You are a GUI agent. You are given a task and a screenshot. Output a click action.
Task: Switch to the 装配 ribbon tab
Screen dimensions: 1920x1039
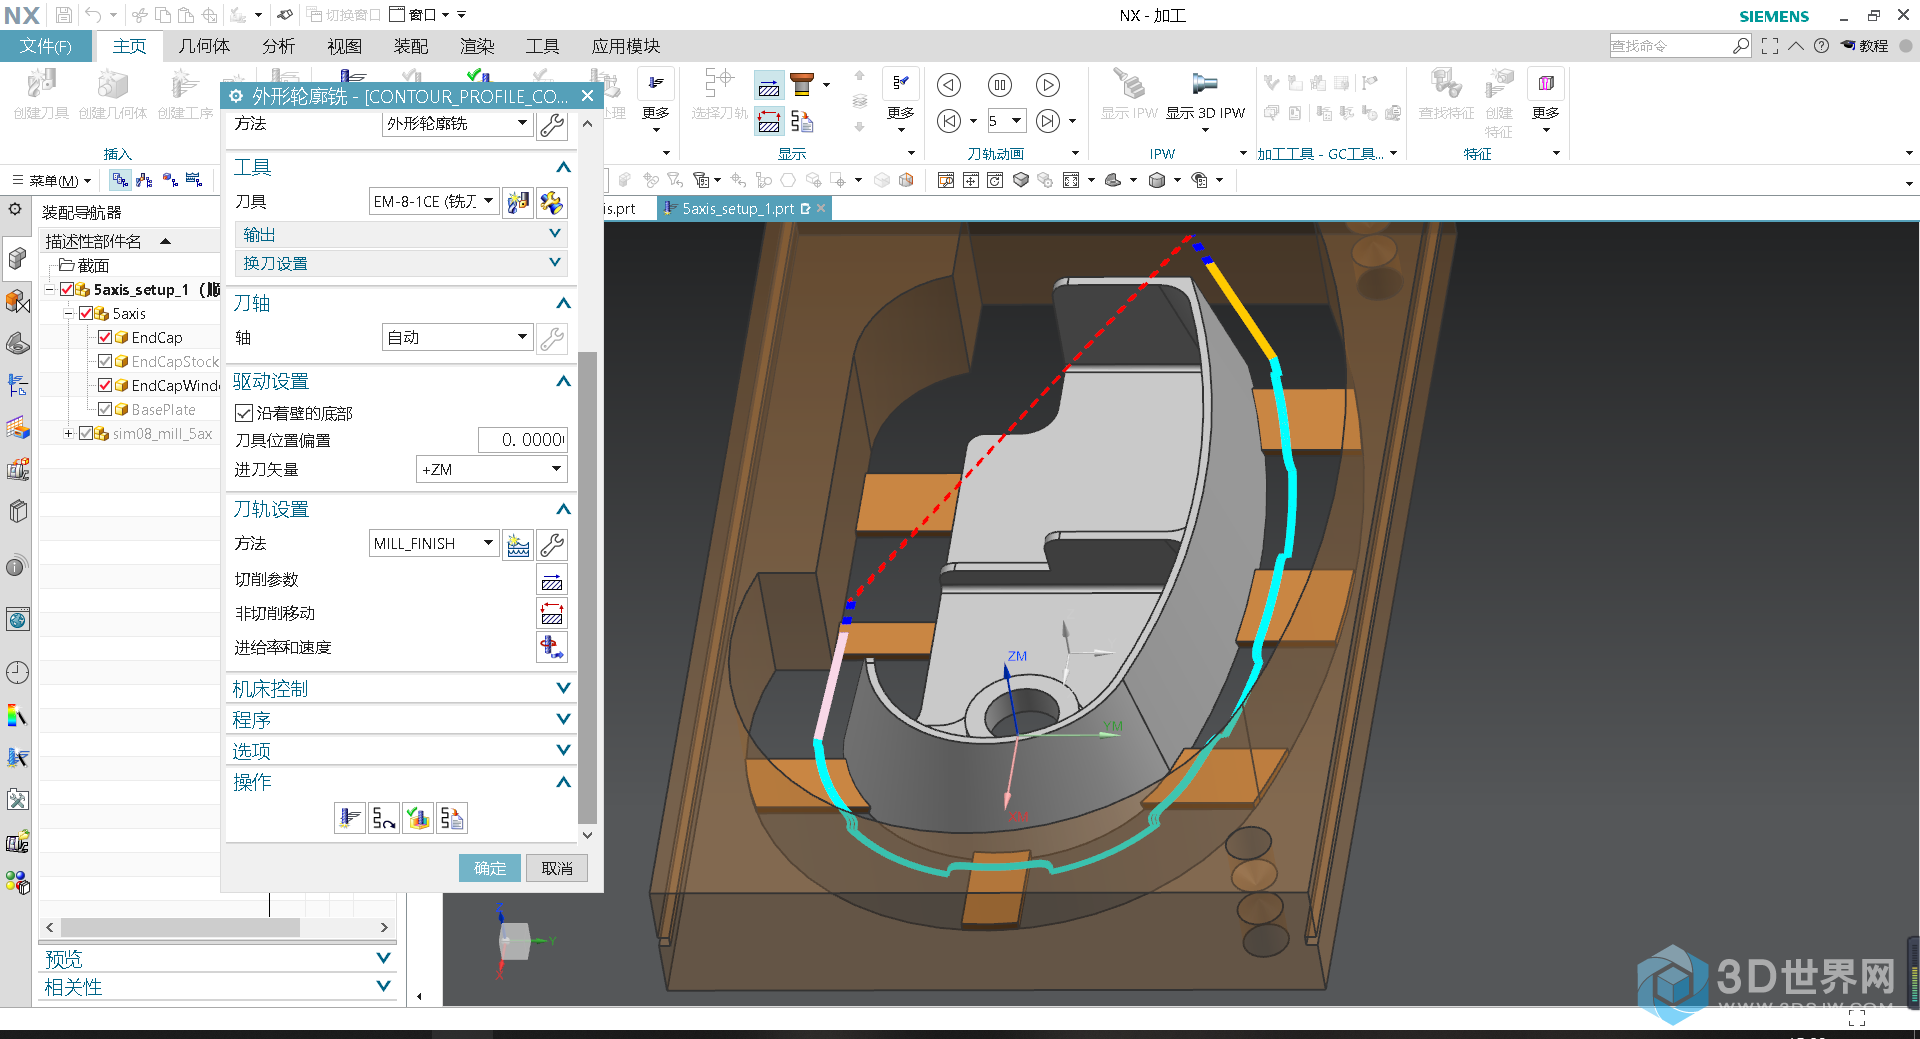click(x=410, y=46)
